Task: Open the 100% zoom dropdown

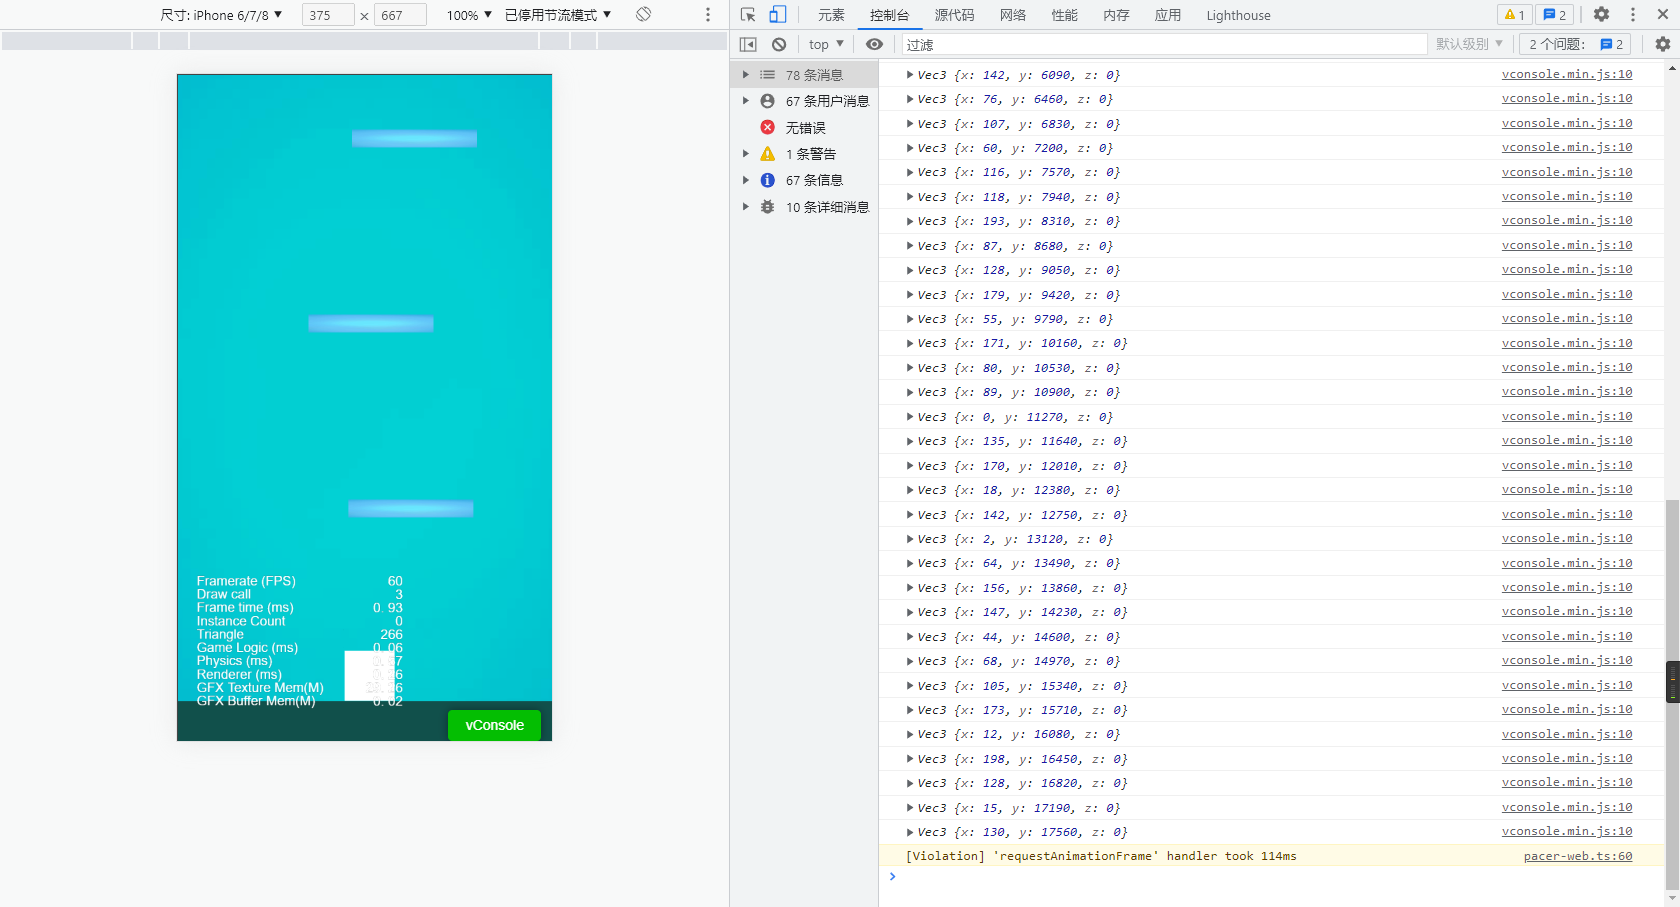Action: 469,15
